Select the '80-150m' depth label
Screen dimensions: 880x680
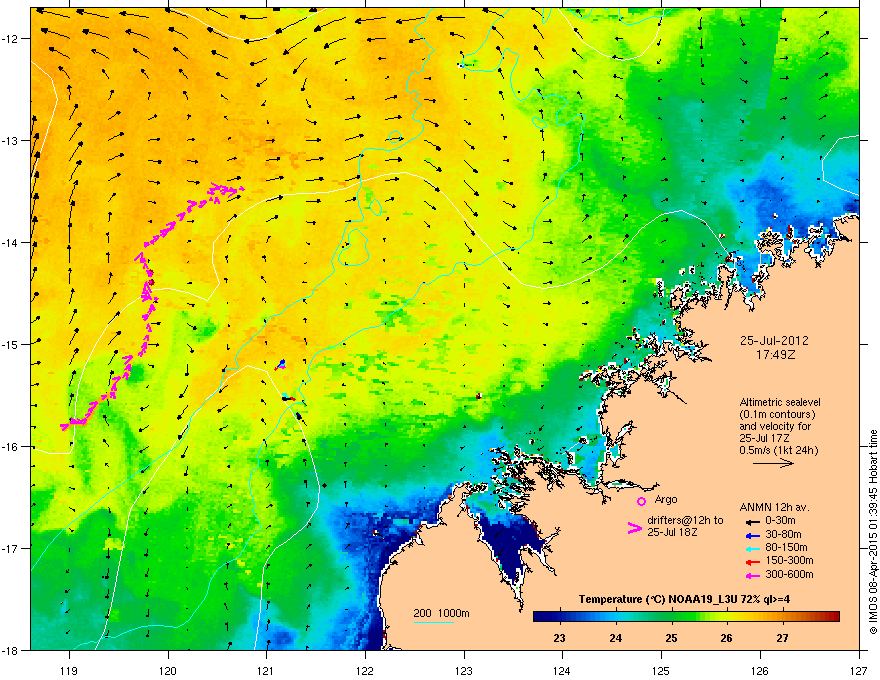click(786, 547)
